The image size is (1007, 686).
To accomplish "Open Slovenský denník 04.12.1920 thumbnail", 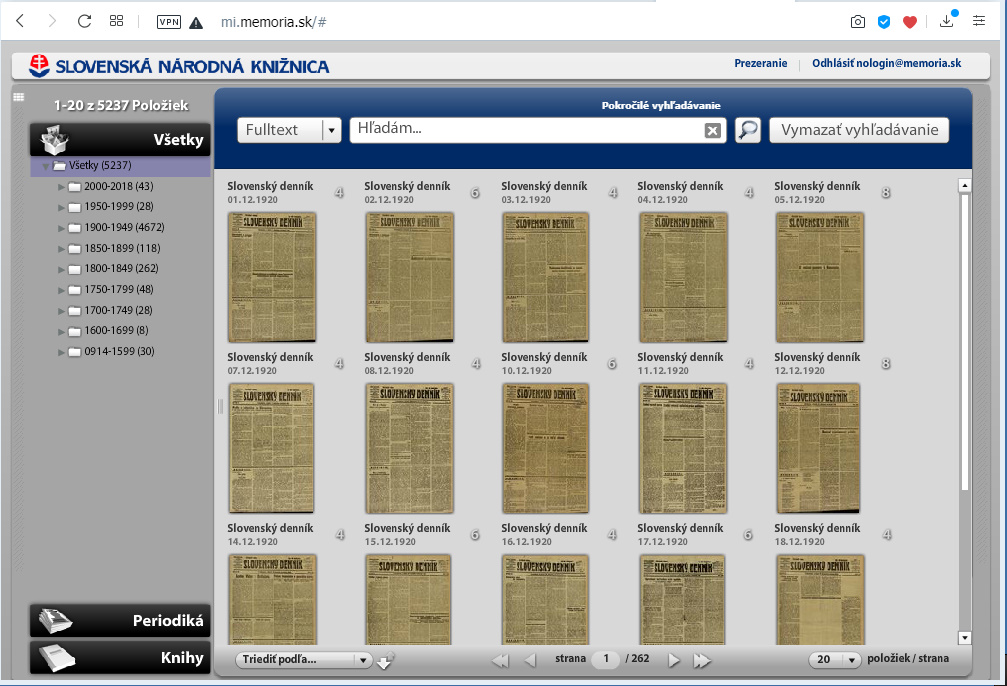I will pyautogui.click(x=683, y=277).
